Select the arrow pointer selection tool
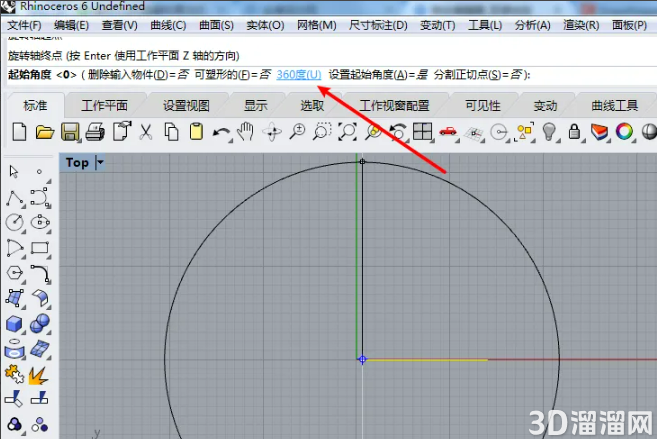The image size is (657, 439). [x=14, y=171]
